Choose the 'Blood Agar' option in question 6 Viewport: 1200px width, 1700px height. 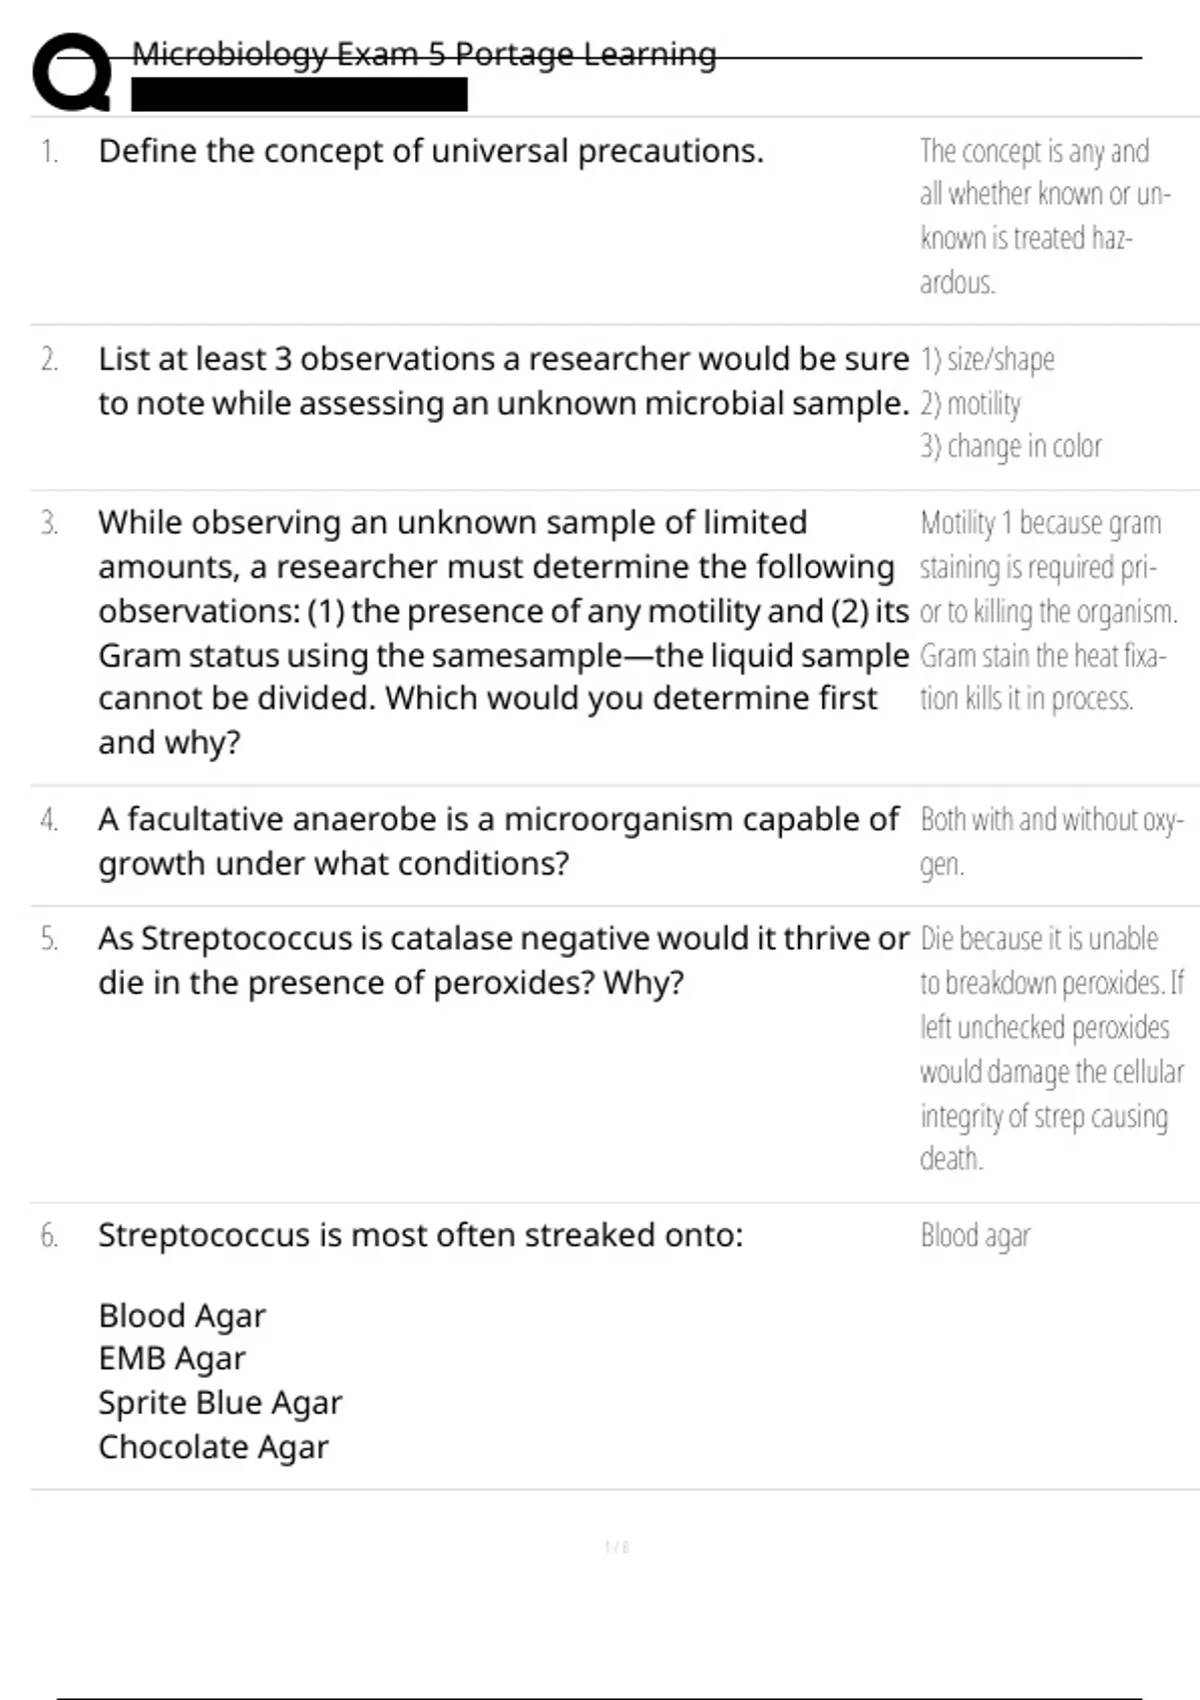tap(182, 1315)
